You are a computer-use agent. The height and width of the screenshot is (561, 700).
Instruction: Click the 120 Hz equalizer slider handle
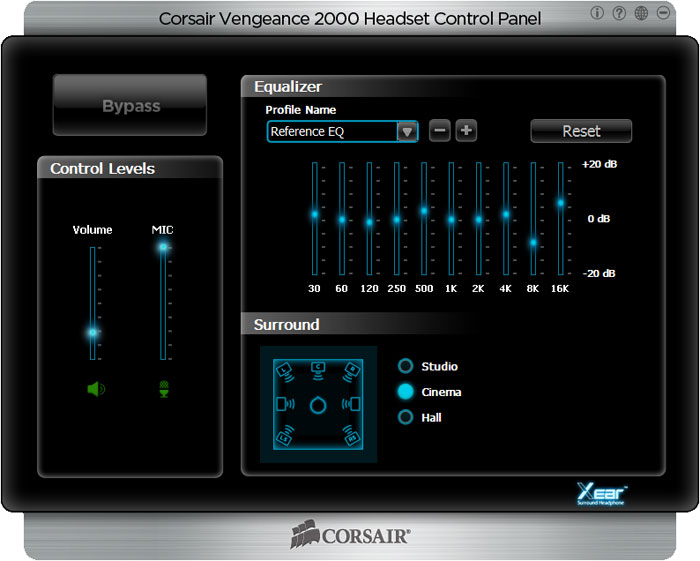click(x=369, y=222)
